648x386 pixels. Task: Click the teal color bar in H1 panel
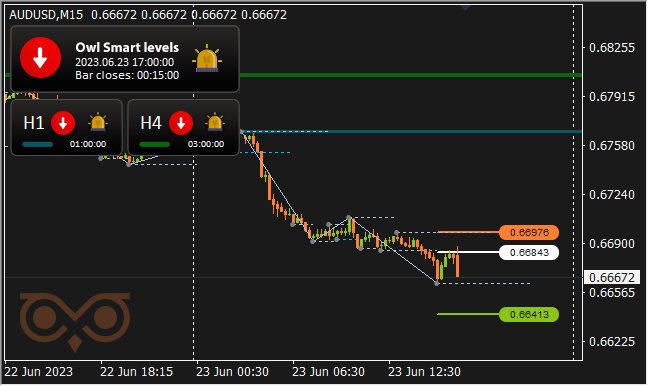pos(38,145)
